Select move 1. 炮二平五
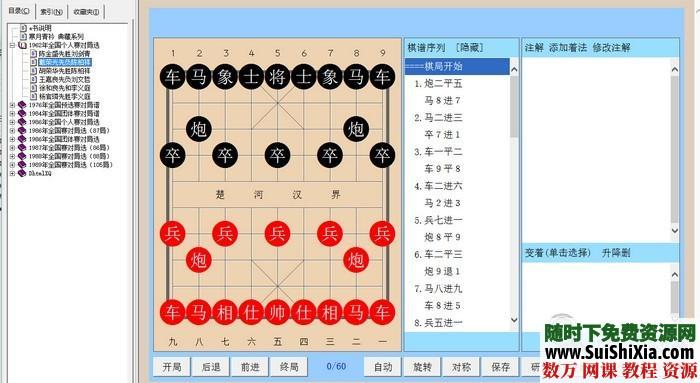700x383 pixels. pyautogui.click(x=438, y=83)
